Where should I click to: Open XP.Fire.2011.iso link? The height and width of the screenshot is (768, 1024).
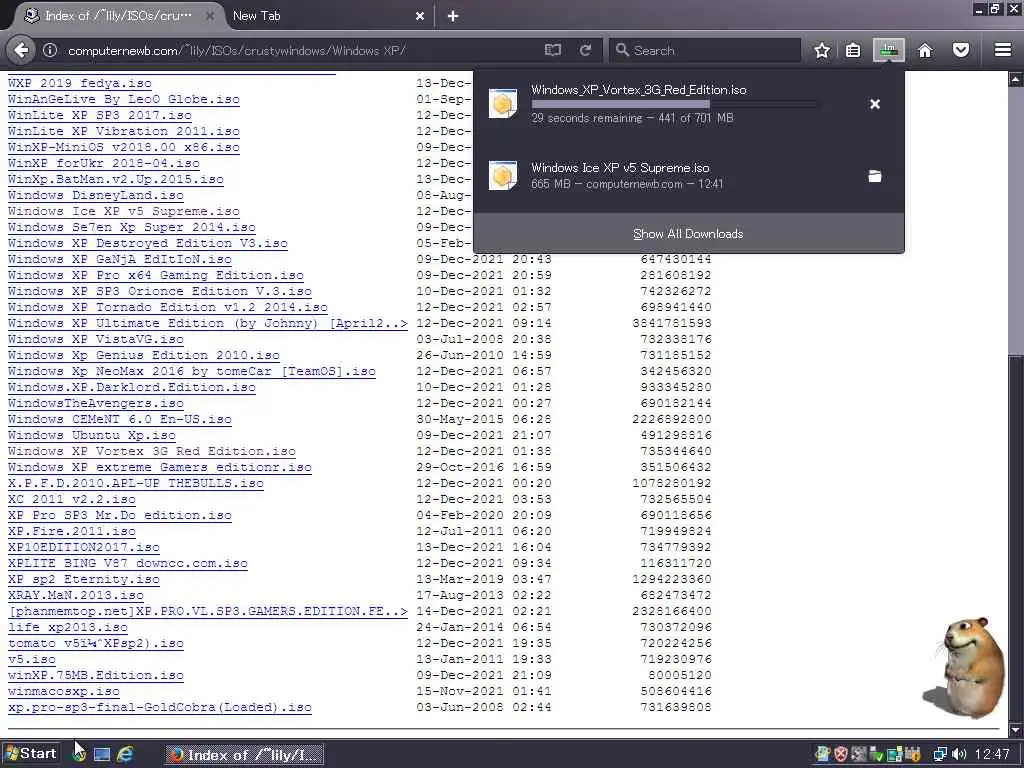pos(72,531)
